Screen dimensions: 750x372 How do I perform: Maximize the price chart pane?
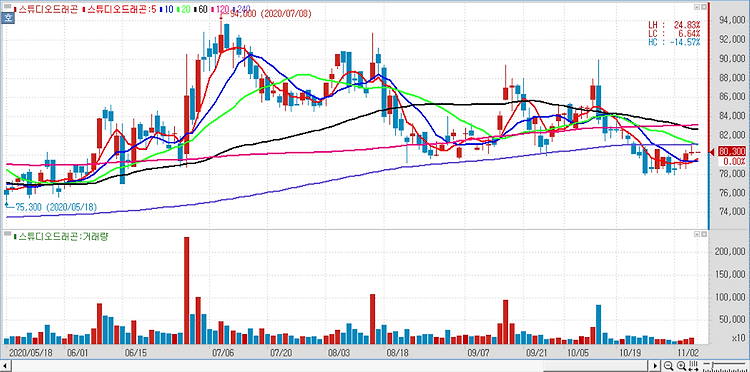[697, 7]
